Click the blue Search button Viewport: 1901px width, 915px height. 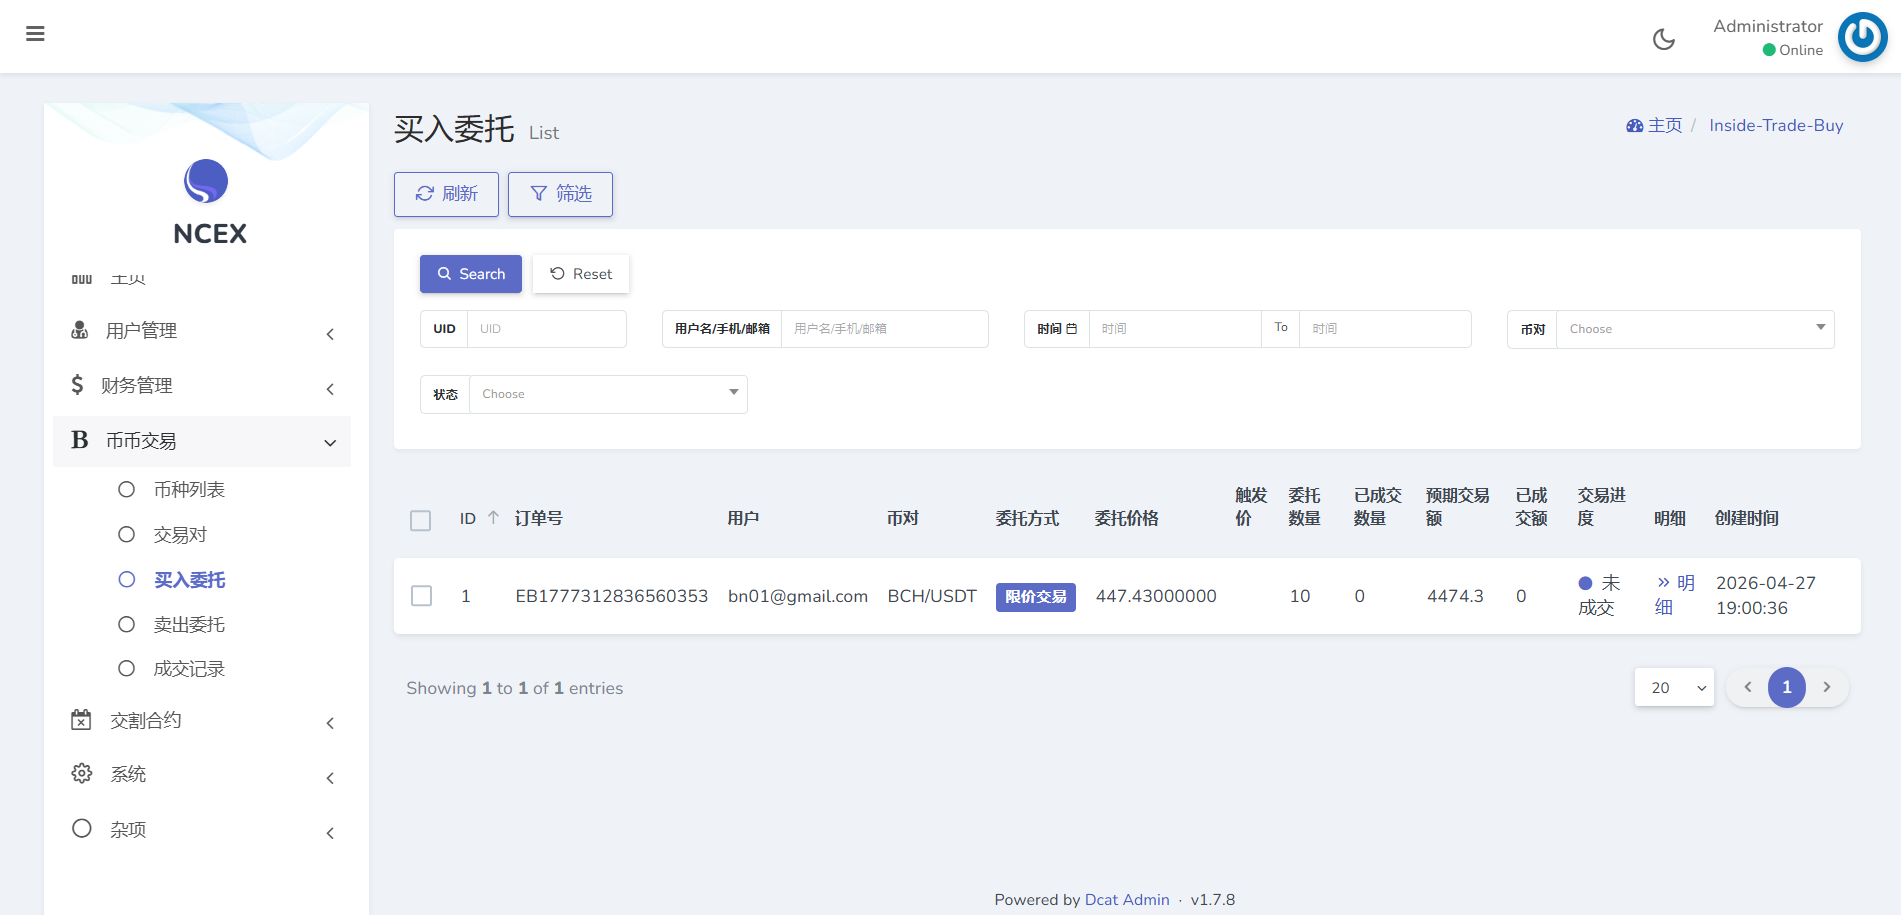pos(471,274)
